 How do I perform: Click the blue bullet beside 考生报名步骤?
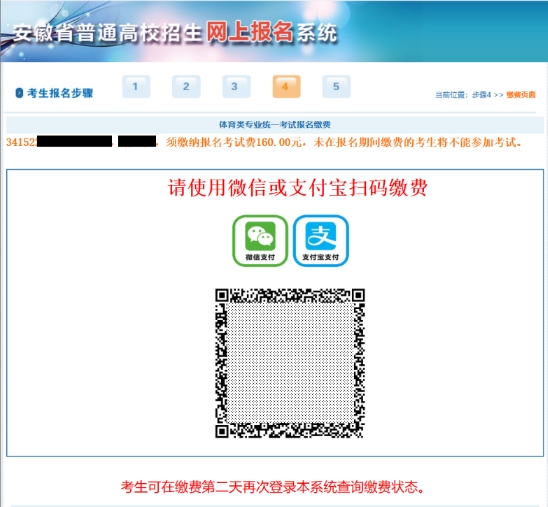pyautogui.click(x=19, y=93)
